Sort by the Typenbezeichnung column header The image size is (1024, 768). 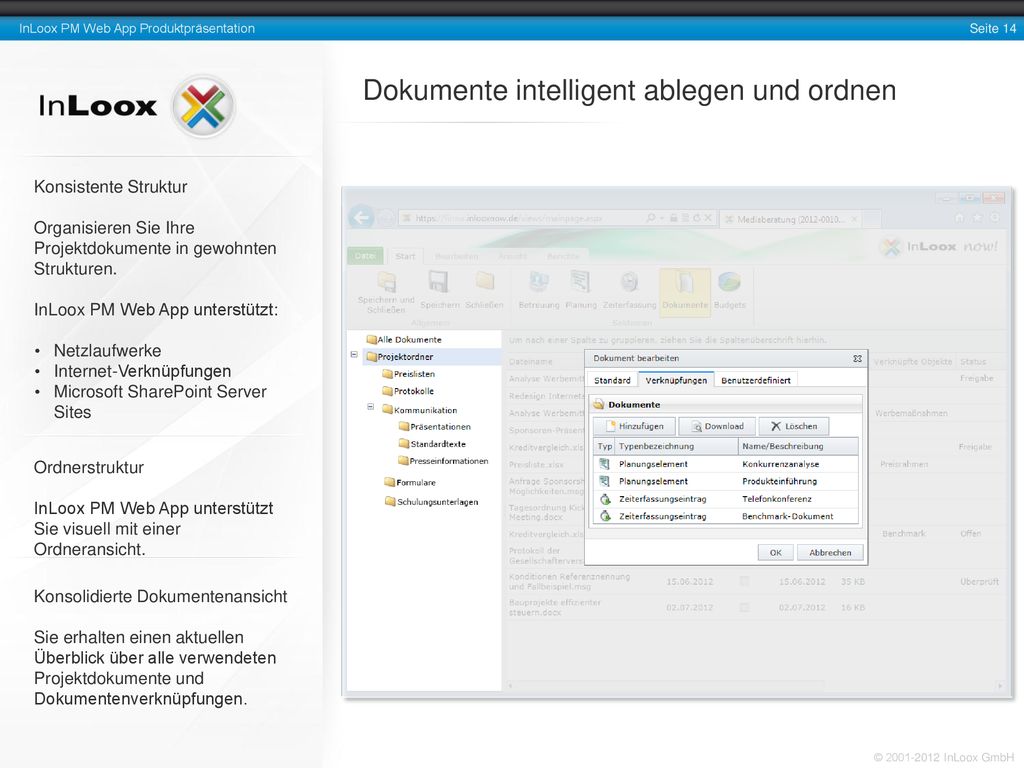pyautogui.click(x=677, y=446)
